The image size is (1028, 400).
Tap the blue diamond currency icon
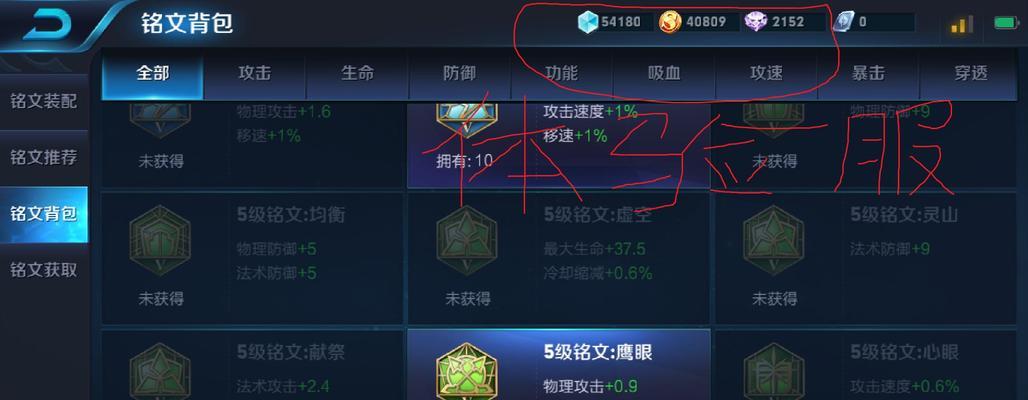(588, 22)
